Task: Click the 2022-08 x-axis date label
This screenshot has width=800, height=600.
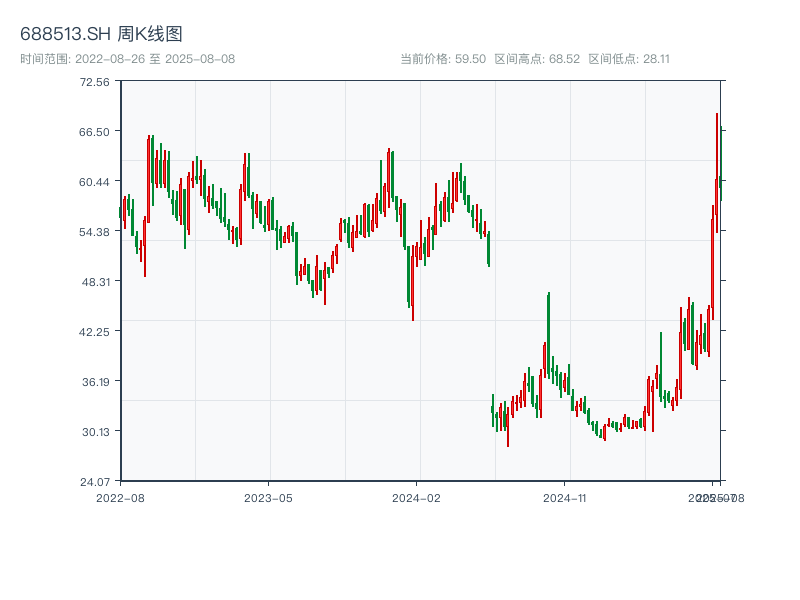Action: 120,497
